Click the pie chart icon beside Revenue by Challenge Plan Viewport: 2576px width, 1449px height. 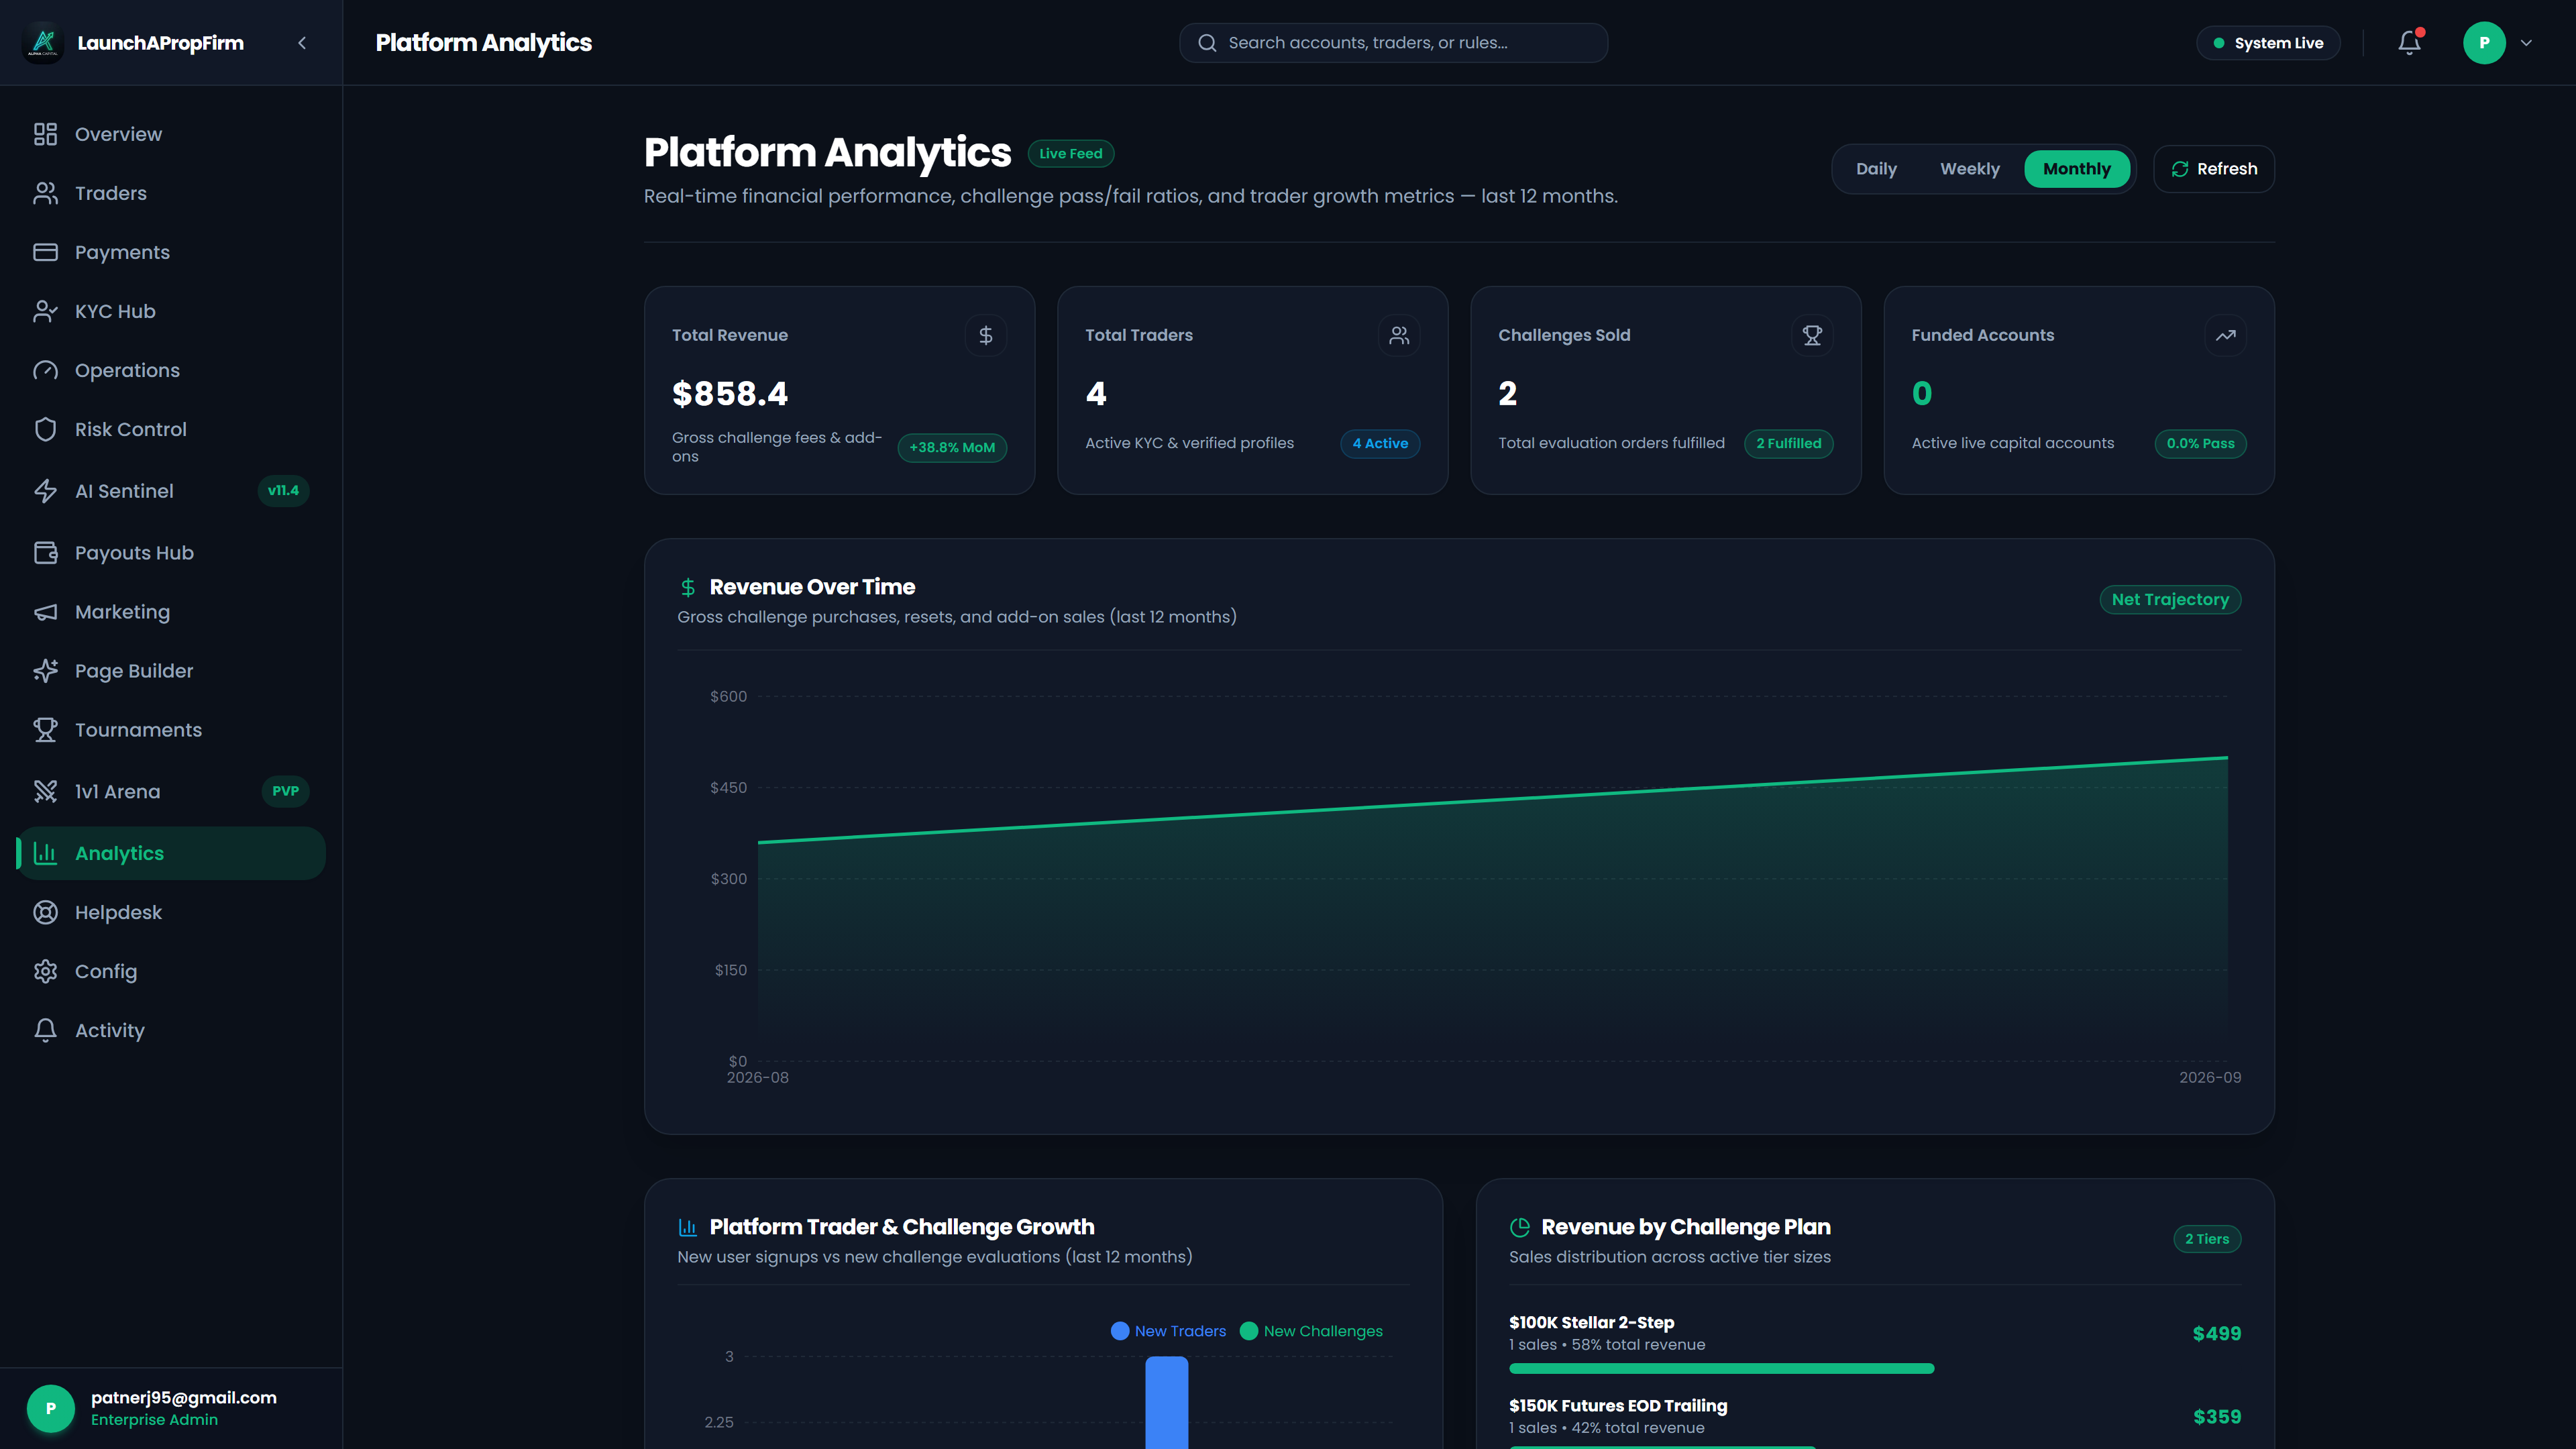1519,1227
